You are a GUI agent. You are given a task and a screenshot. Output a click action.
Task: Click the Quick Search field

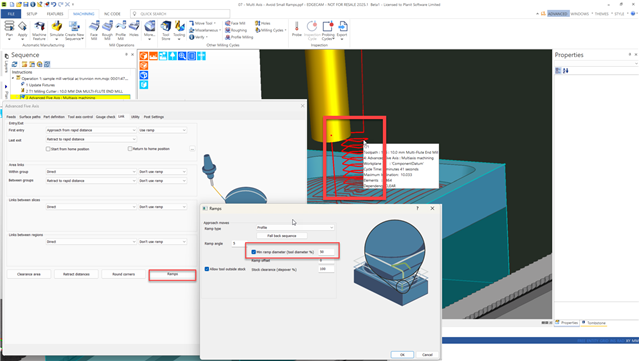(x=180, y=14)
